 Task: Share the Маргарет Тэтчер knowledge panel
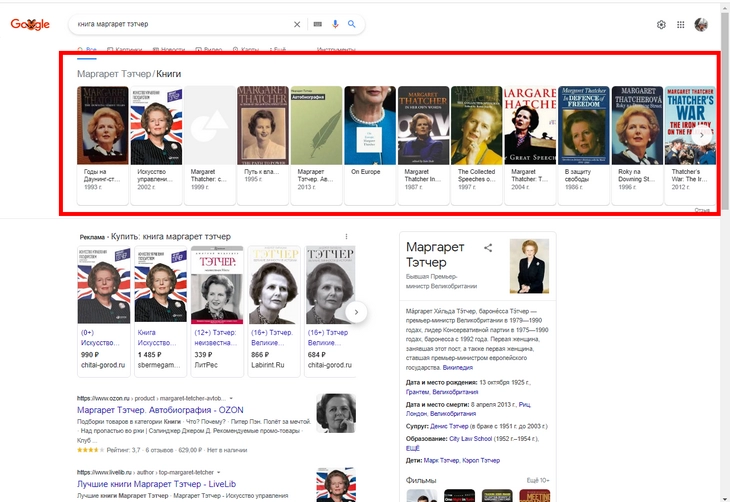click(x=488, y=248)
